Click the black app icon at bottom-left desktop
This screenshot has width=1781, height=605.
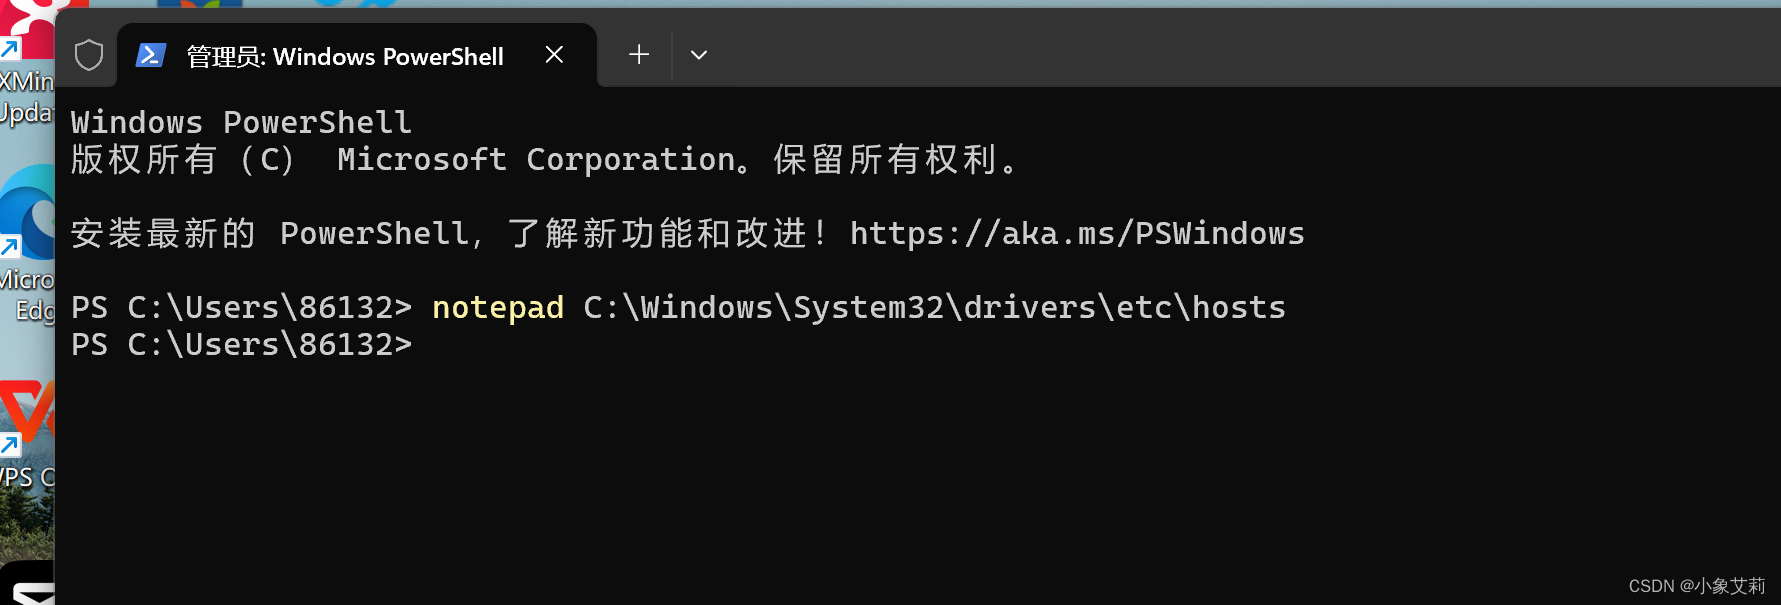click(27, 585)
